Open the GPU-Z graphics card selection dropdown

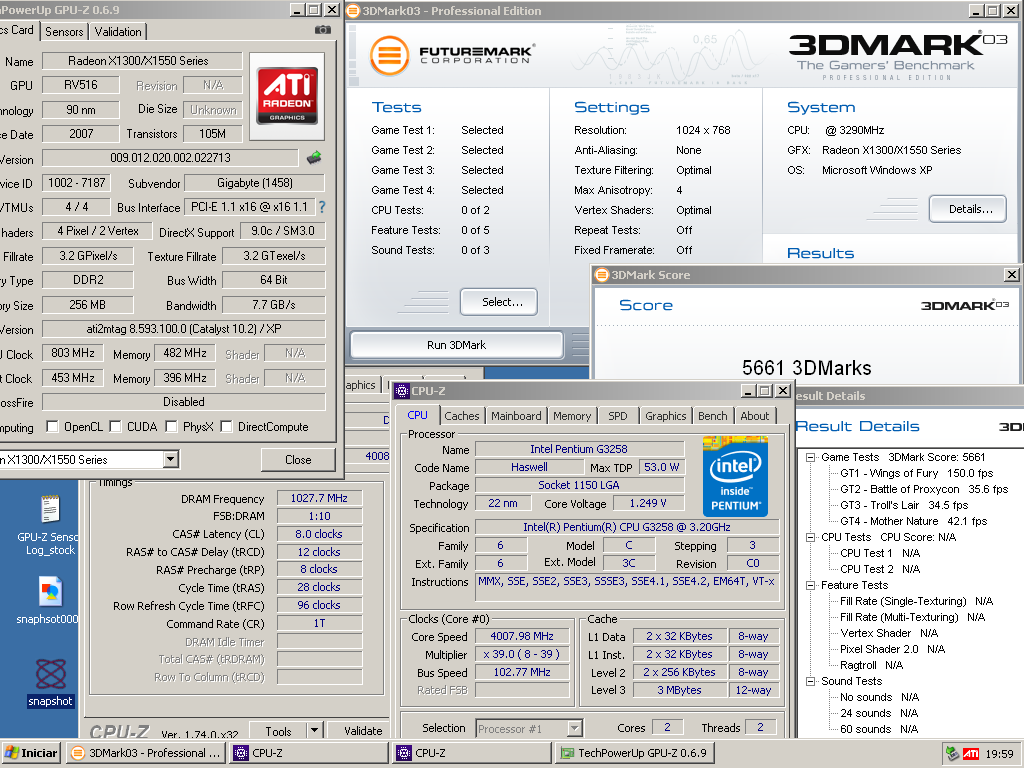[x=170, y=459]
